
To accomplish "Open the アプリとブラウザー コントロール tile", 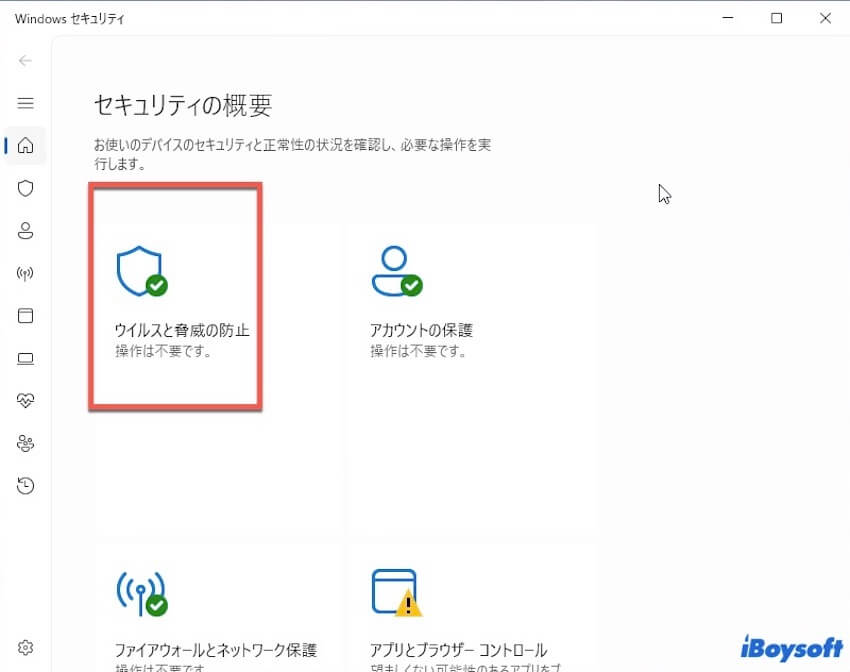I will pos(459,650).
